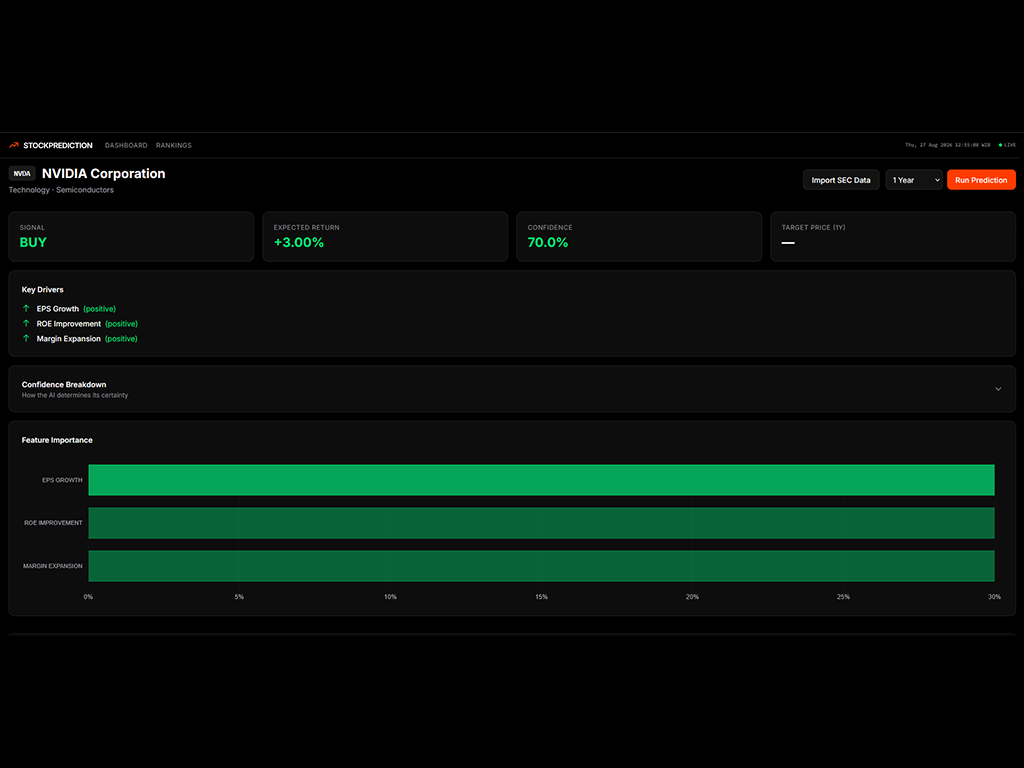Click the EPS Growth driver text
This screenshot has height=768, width=1024.
coord(57,309)
